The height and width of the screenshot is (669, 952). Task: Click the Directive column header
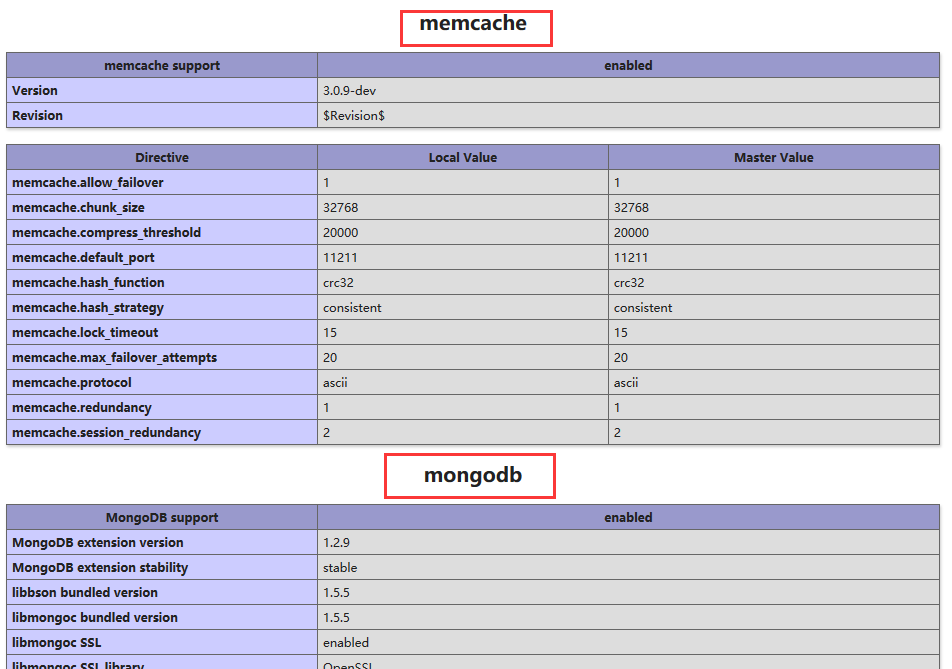pyautogui.click(x=162, y=157)
